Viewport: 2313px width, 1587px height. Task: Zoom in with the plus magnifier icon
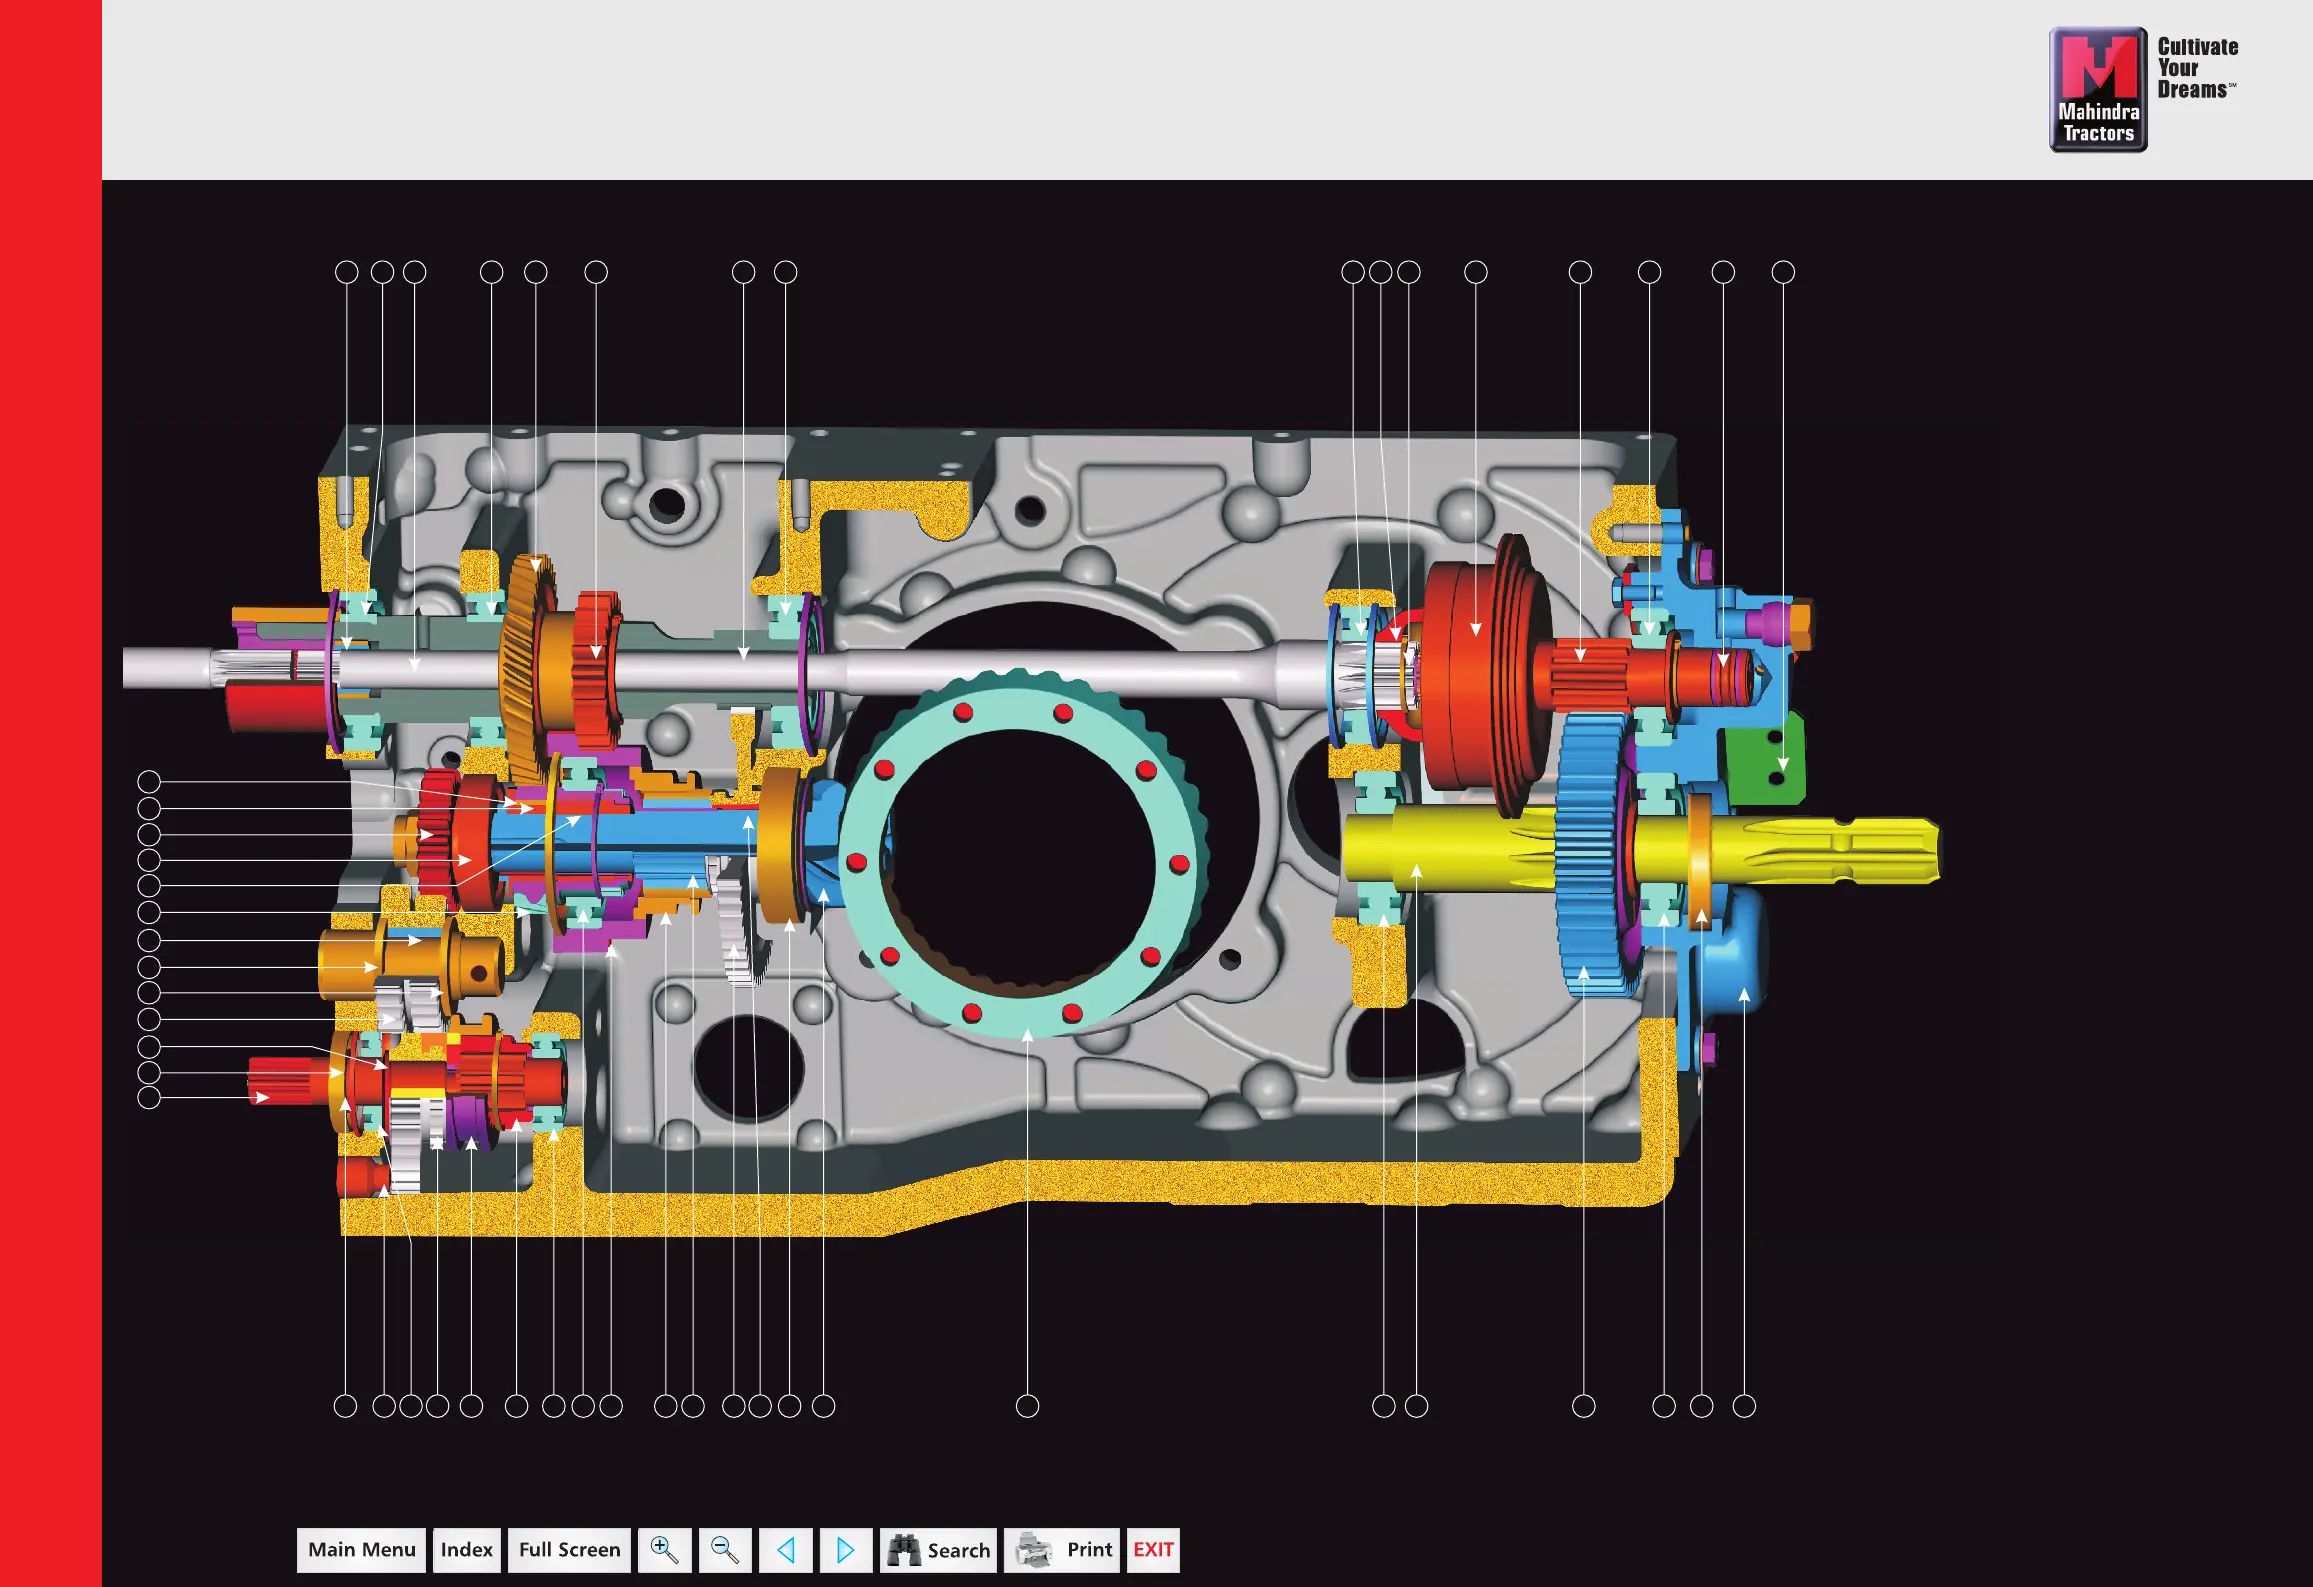click(665, 1550)
